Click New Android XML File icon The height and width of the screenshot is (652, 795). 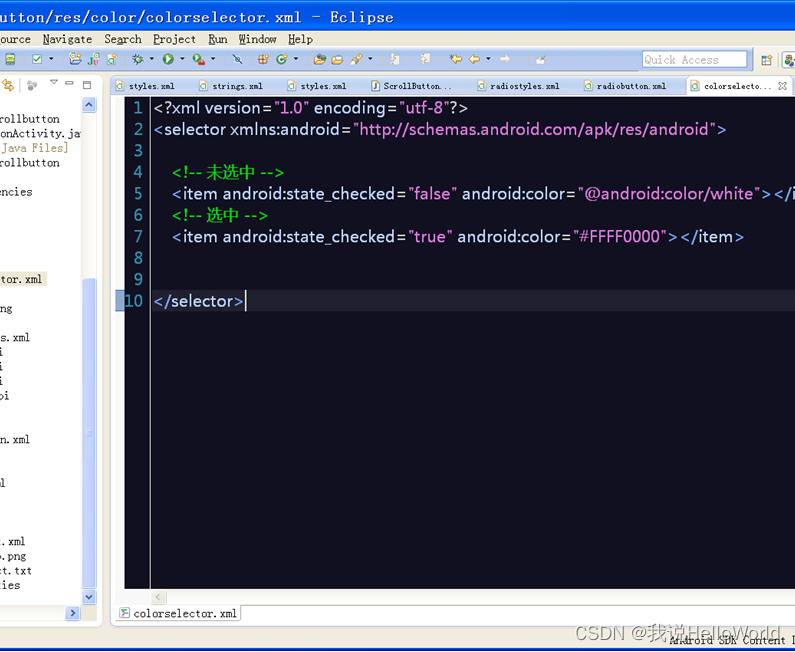[x=112, y=59]
